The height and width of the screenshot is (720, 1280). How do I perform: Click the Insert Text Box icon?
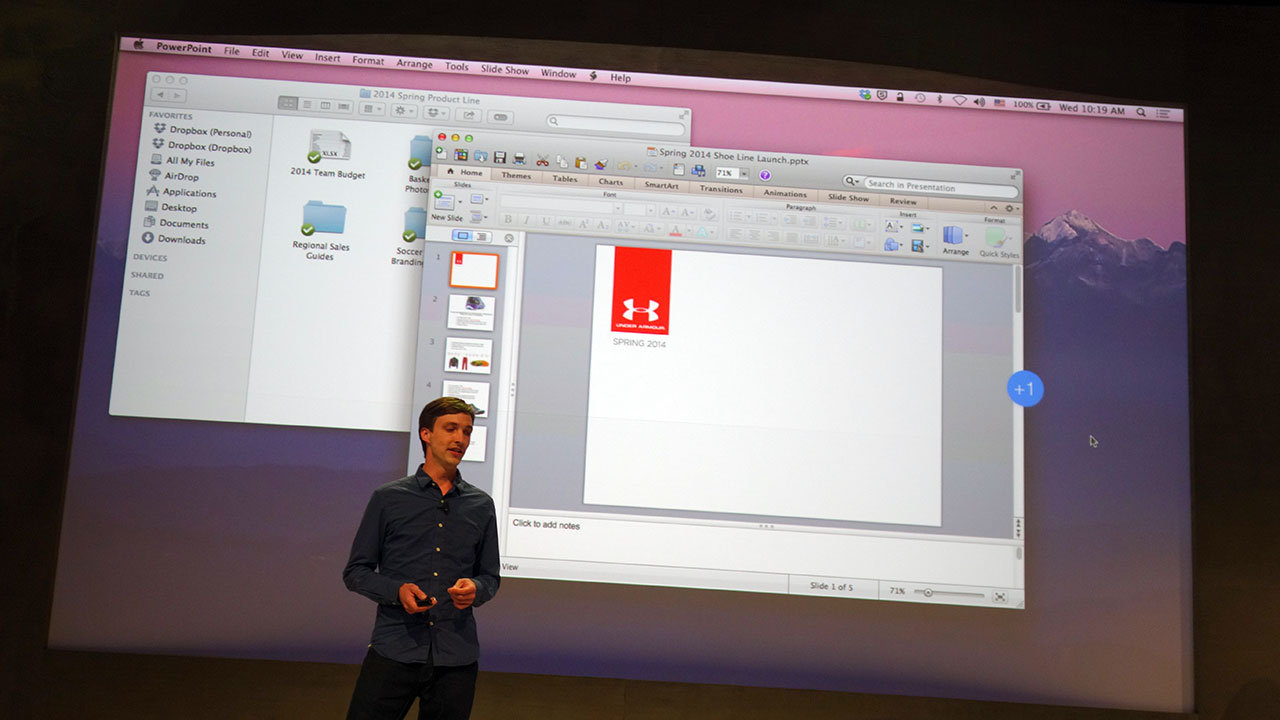(891, 225)
